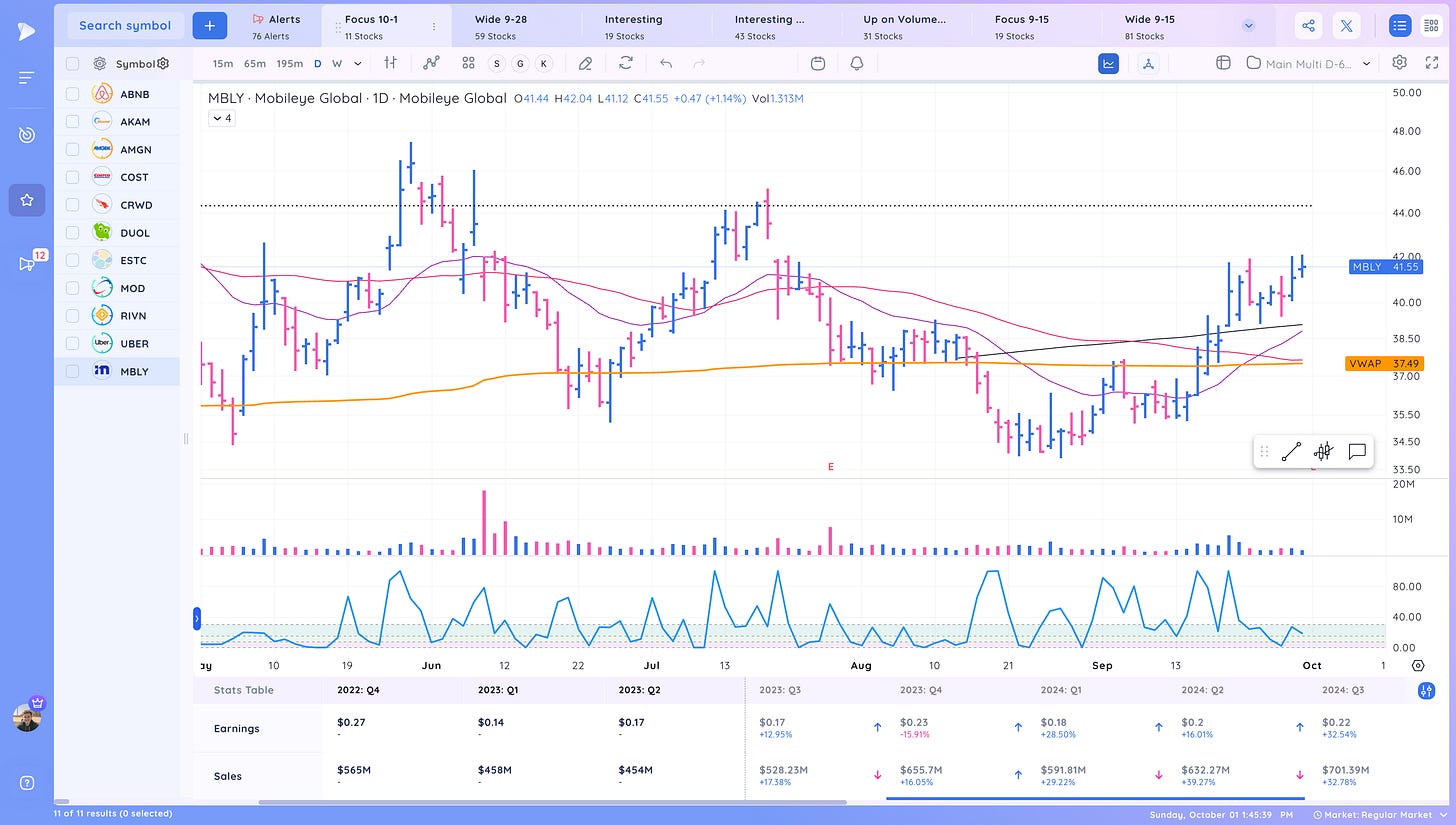Select the 195m timeframe
Image resolution: width=1456 pixels, height=825 pixels.
[290, 64]
